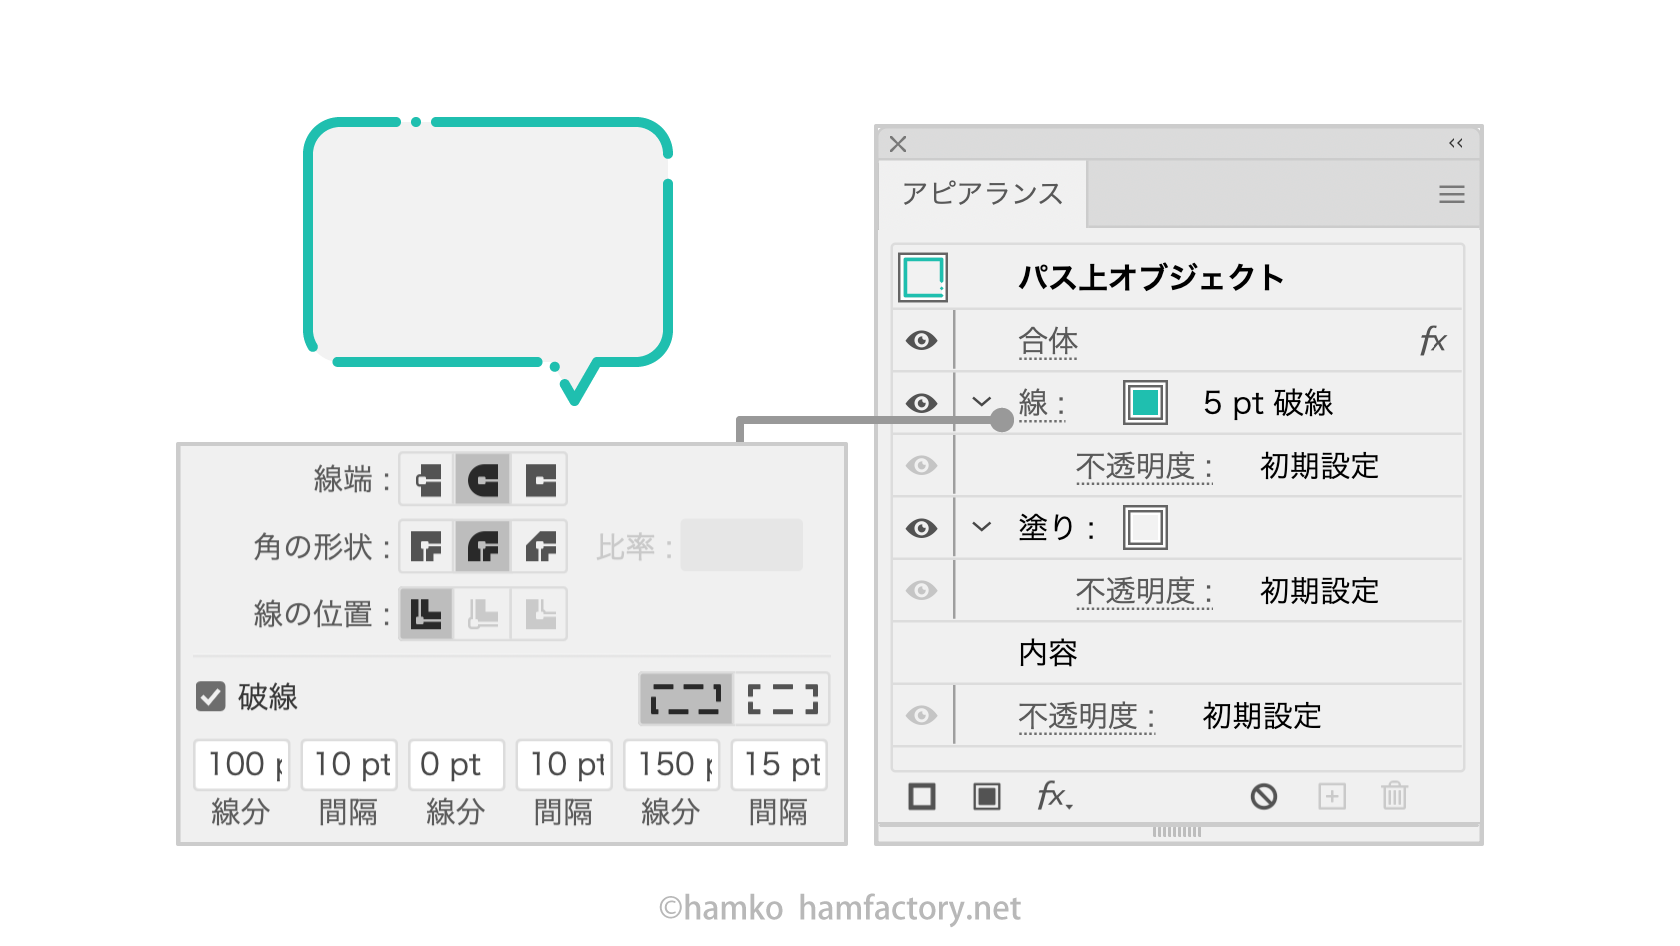This screenshot has width=1680, height=946.
Task: Click the add new fill icon
Action: 987,796
